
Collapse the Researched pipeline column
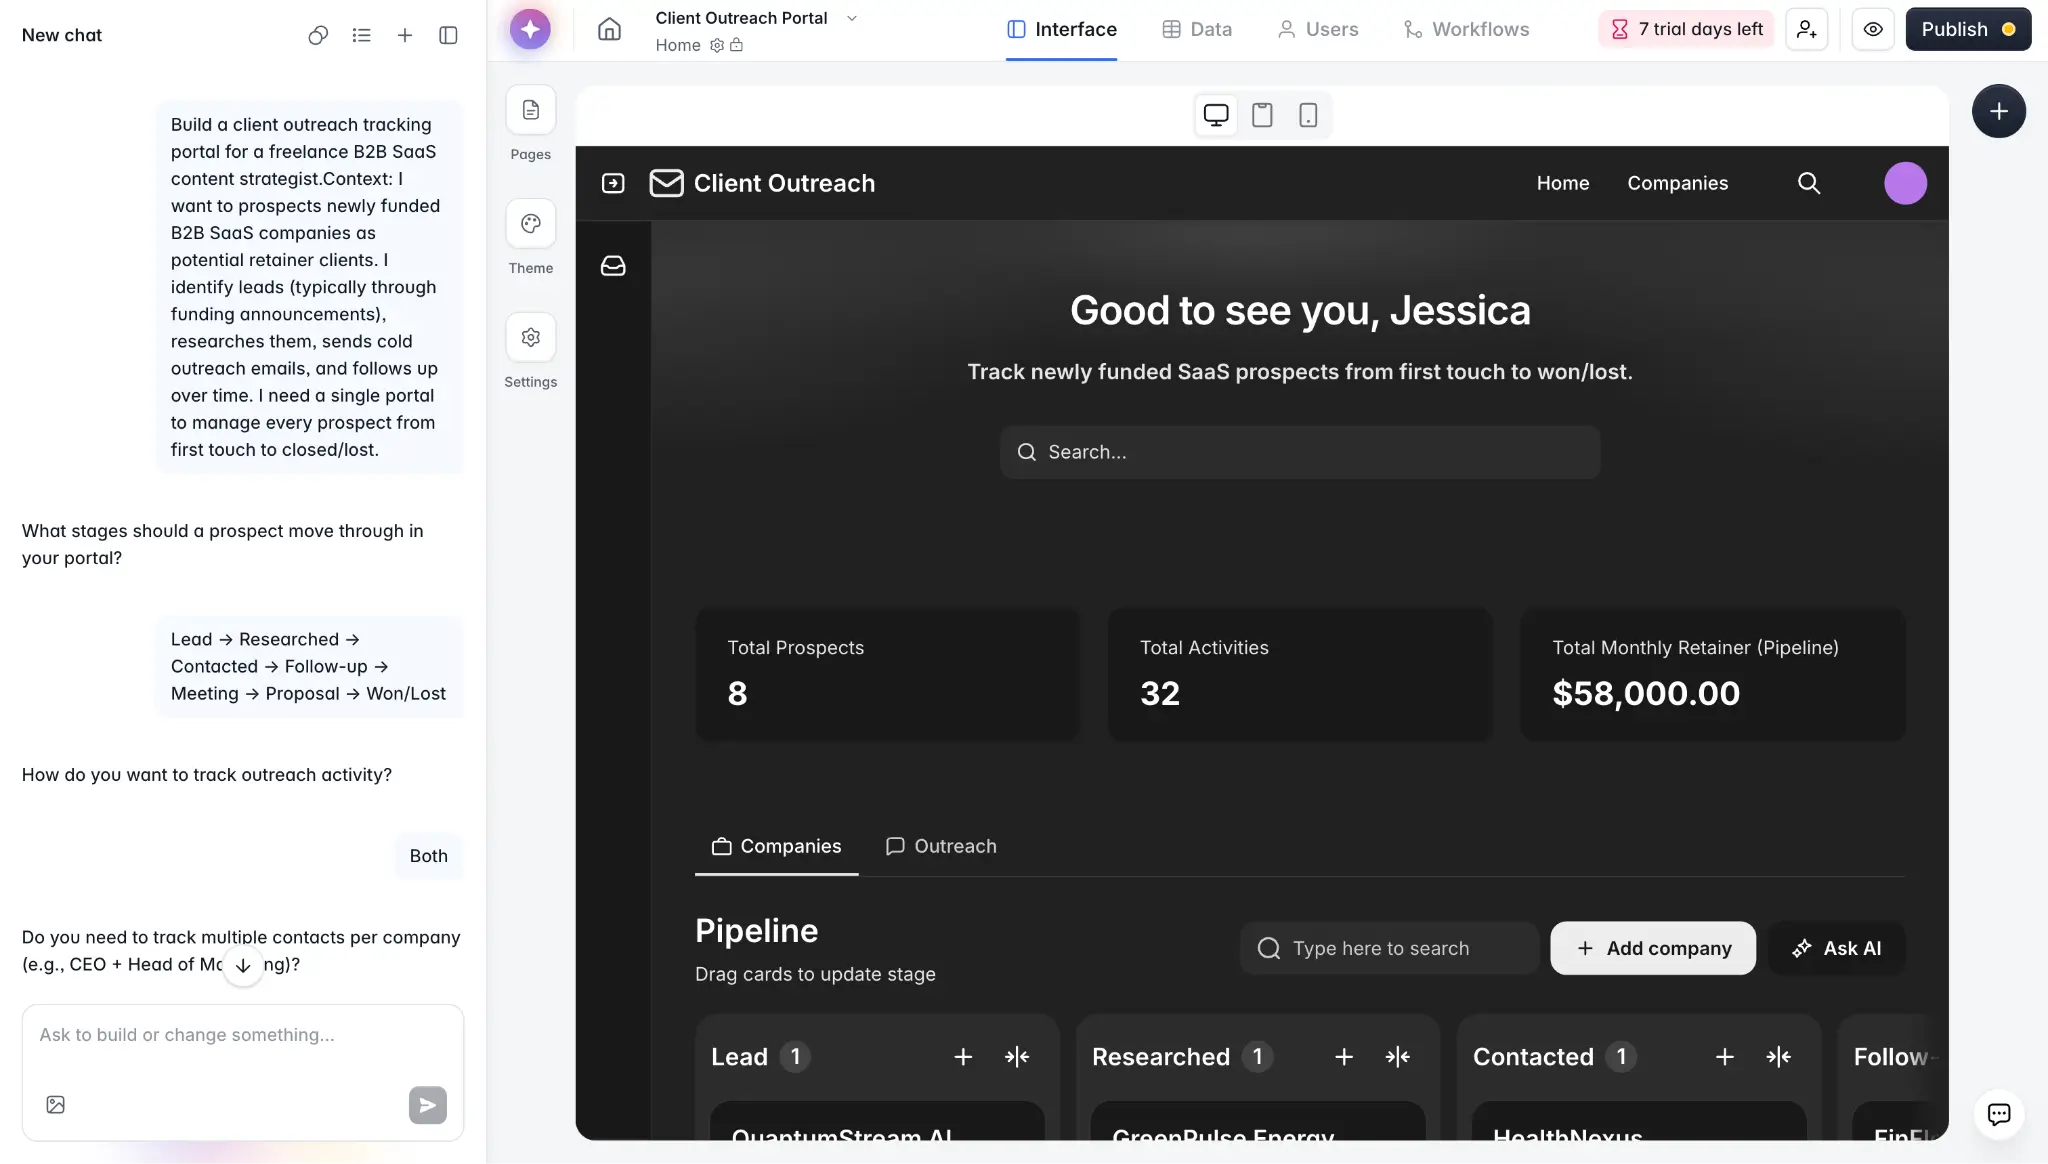point(1398,1056)
